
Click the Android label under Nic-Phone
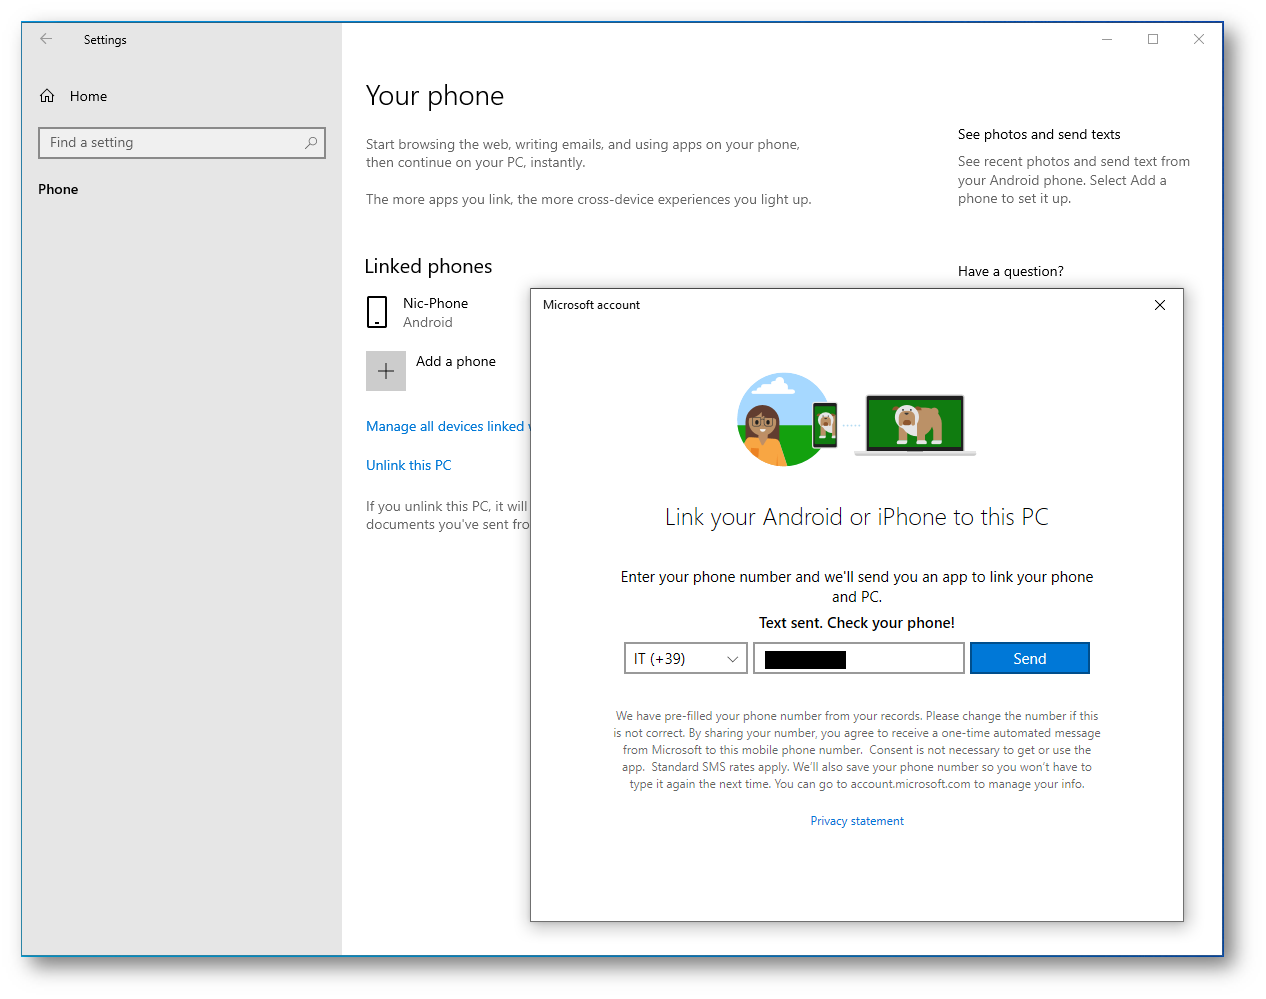click(x=428, y=322)
